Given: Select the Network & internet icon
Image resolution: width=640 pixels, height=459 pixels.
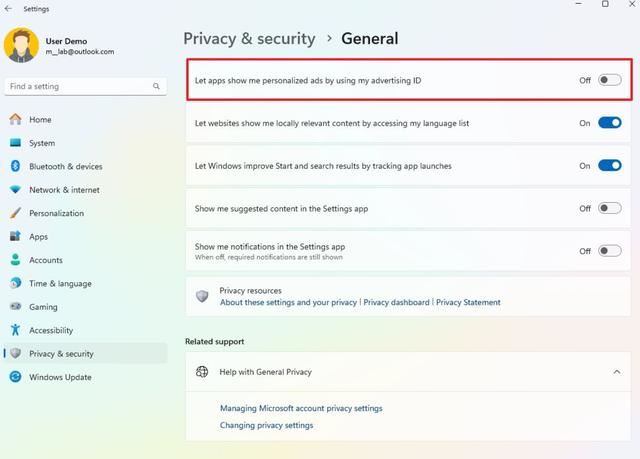Looking at the screenshot, I should click(15, 190).
